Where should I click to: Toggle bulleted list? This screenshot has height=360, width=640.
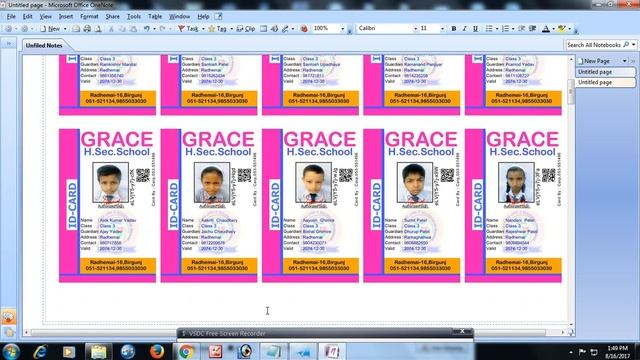[489, 29]
